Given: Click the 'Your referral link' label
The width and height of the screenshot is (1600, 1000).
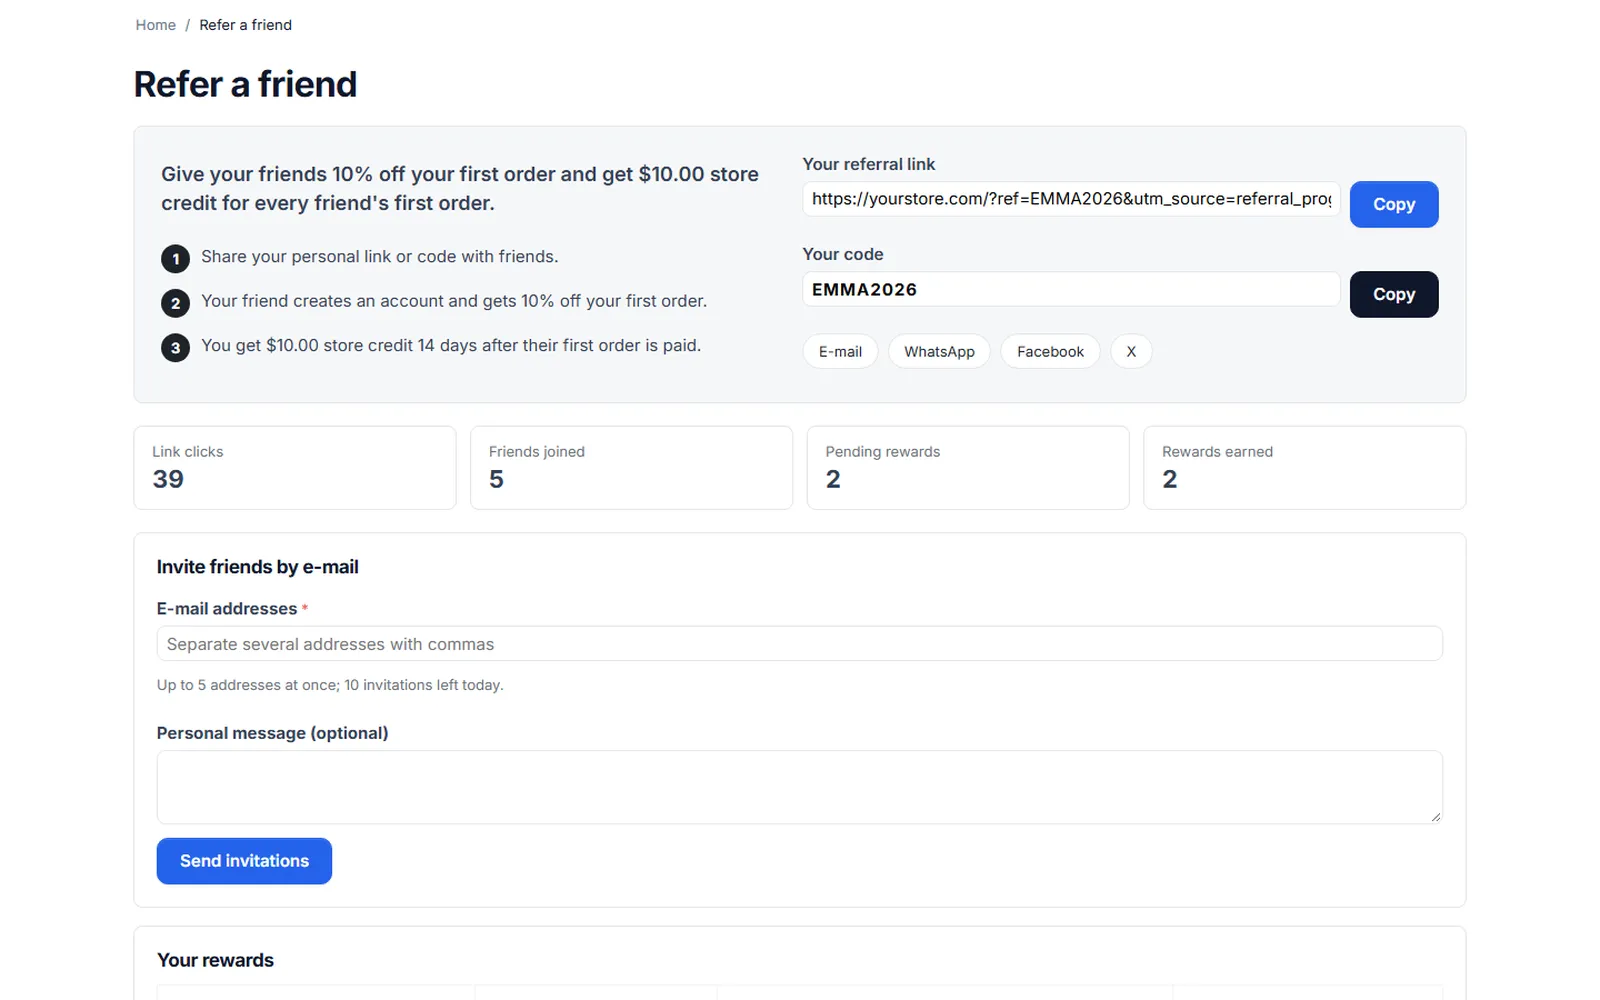Looking at the screenshot, I should pos(869,164).
